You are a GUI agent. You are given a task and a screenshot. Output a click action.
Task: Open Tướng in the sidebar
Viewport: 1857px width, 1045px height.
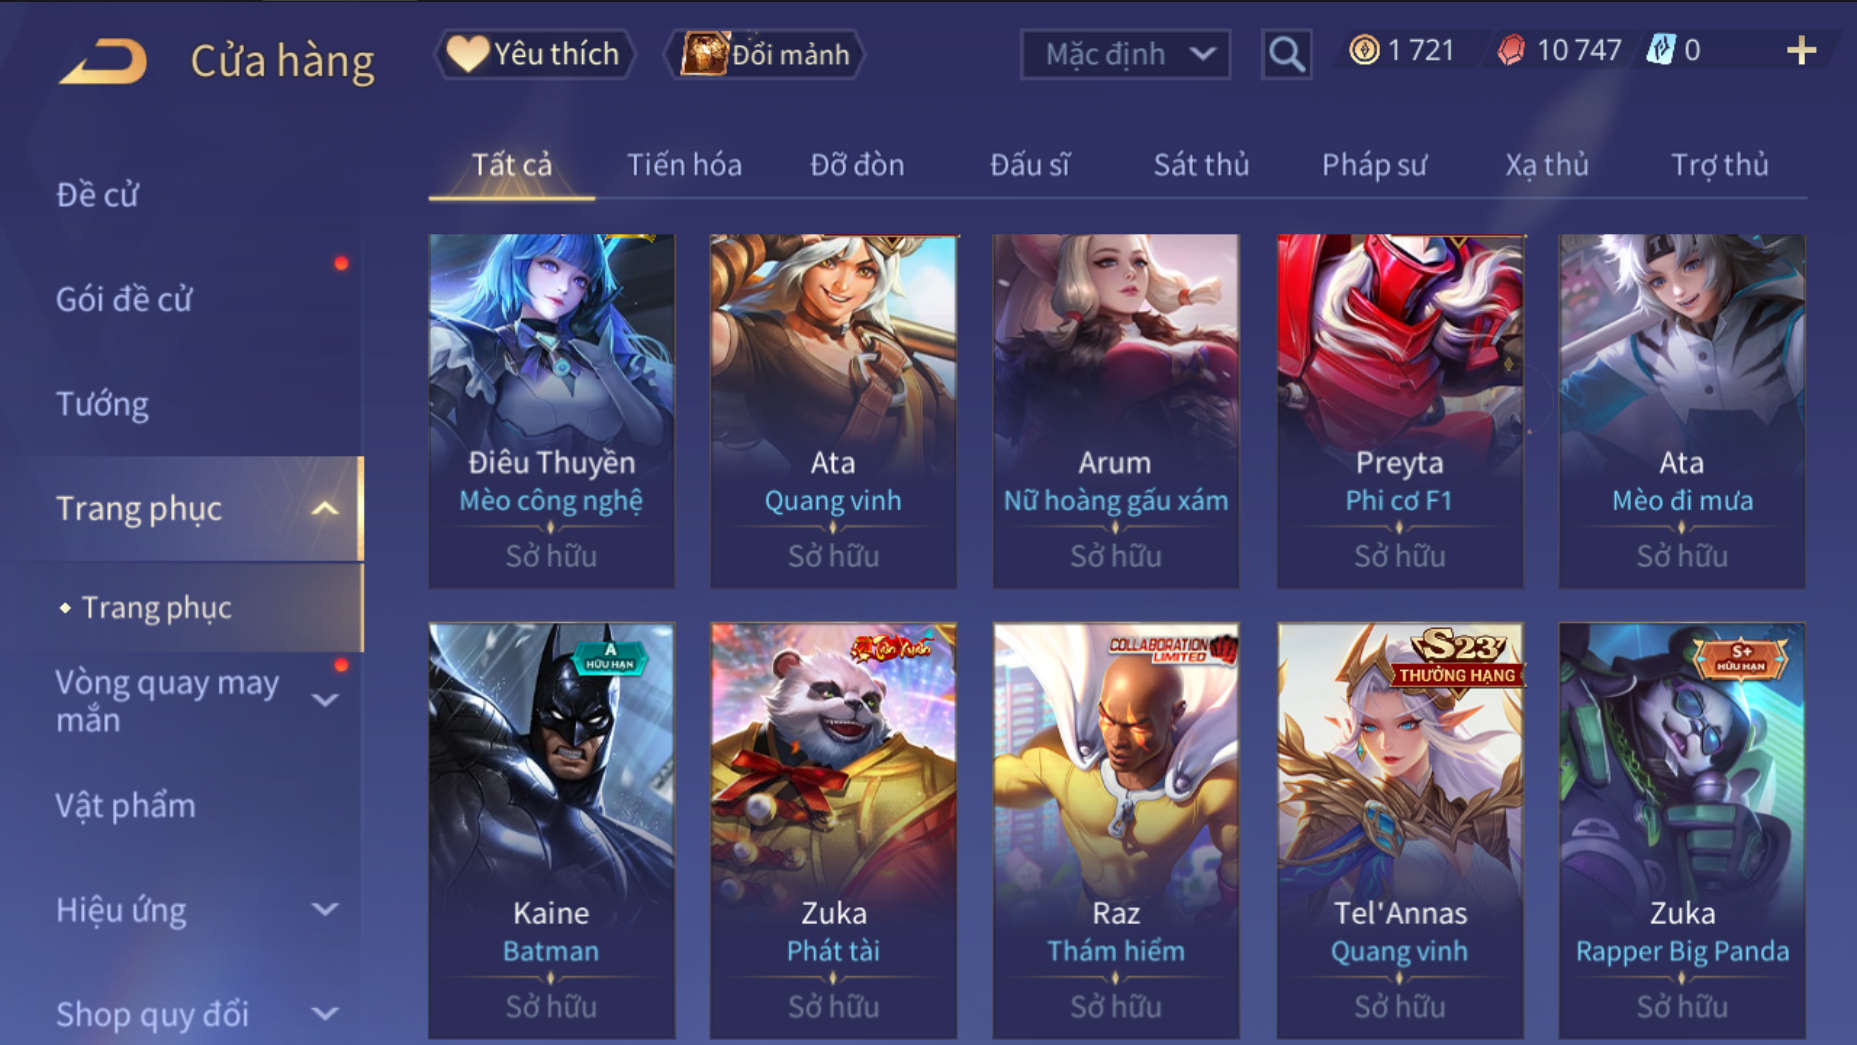tap(102, 404)
